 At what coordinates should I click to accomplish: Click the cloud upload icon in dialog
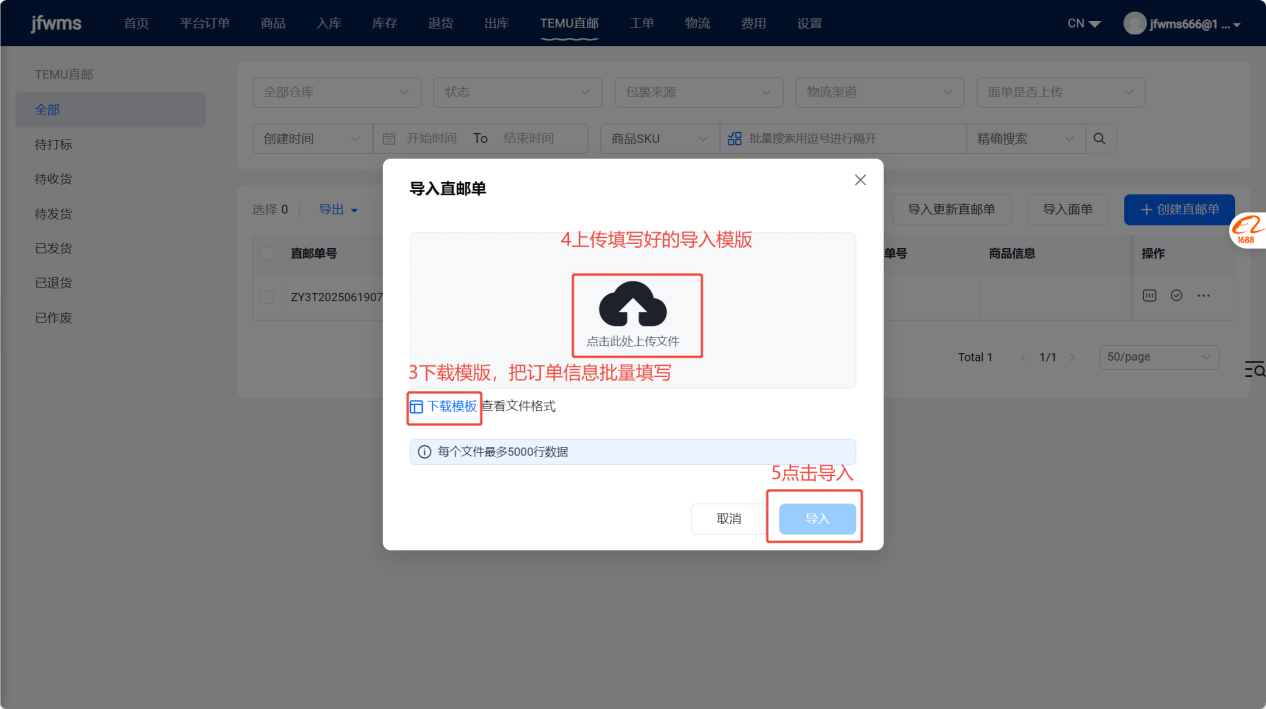tap(632, 305)
